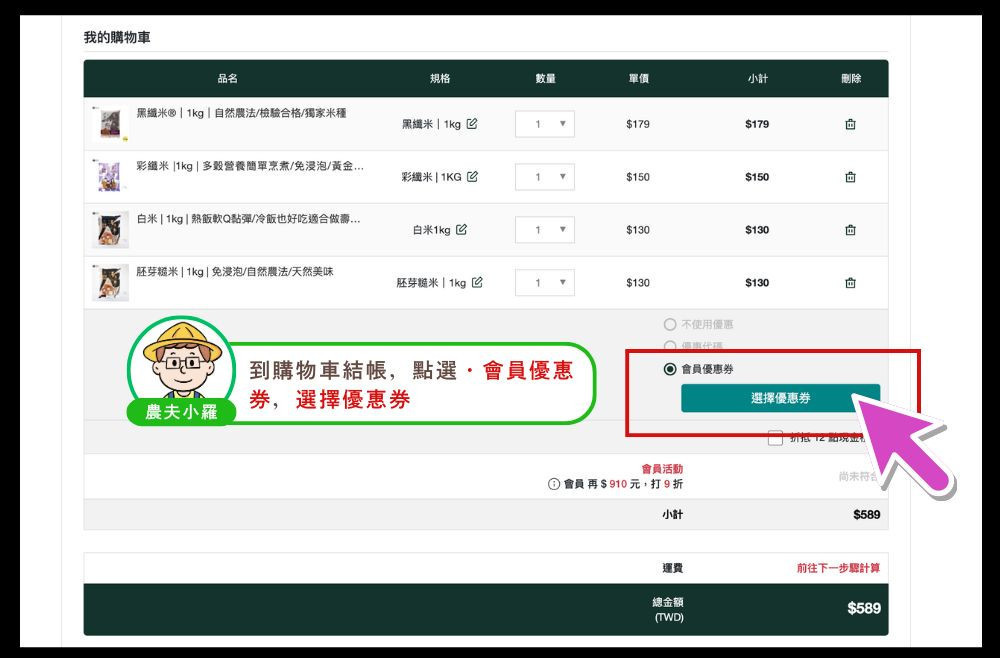This screenshot has width=1000, height=658.
Task: Delete 胚芽糙米 row via trash icon
Action: [x=850, y=283]
